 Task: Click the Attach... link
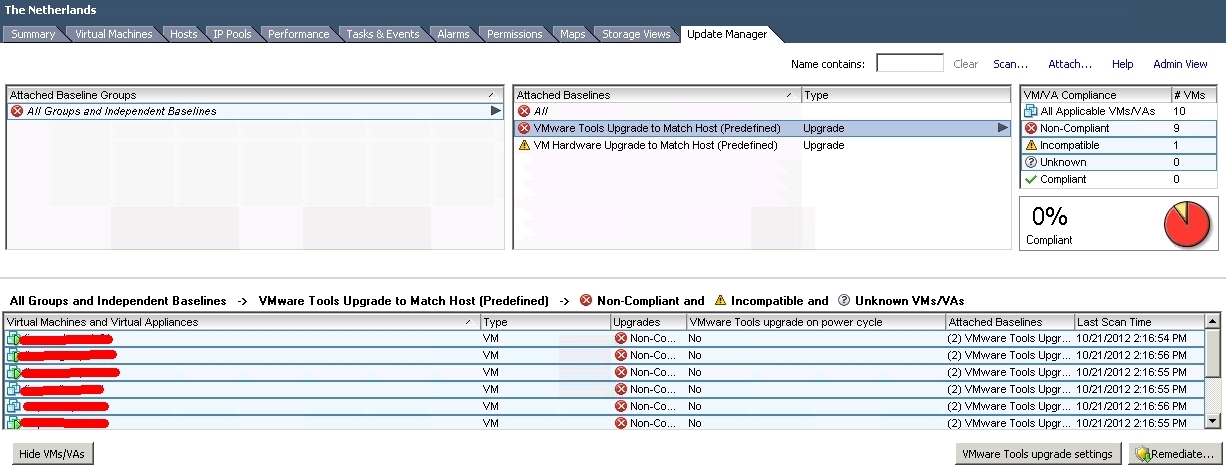coord(1070,64)
